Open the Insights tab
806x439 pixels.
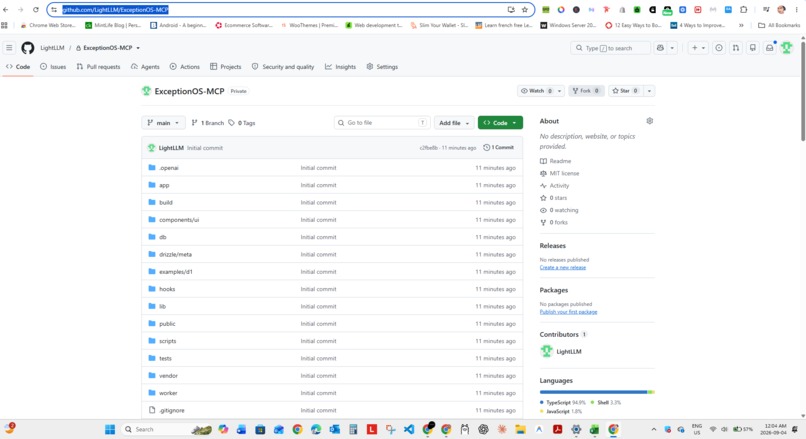click(340, 67)
